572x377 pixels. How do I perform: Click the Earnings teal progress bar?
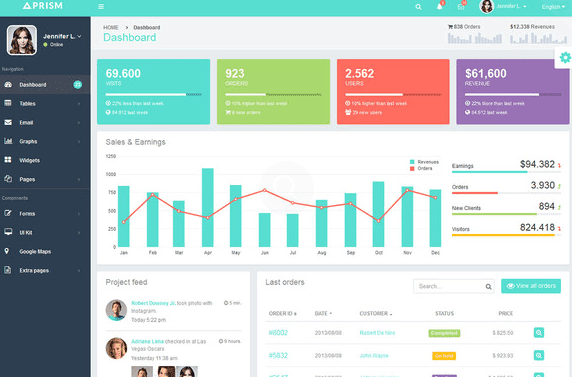click(489, 172)
